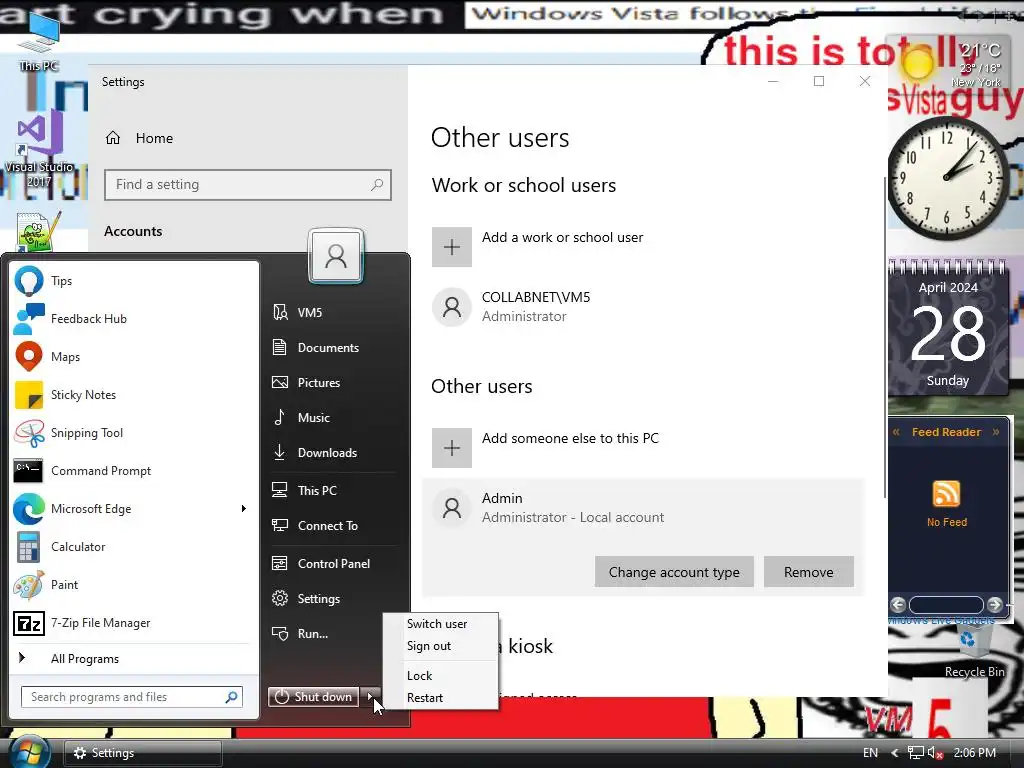
Task: Open Recycle Bin on desktop
Action: [974, 653]
